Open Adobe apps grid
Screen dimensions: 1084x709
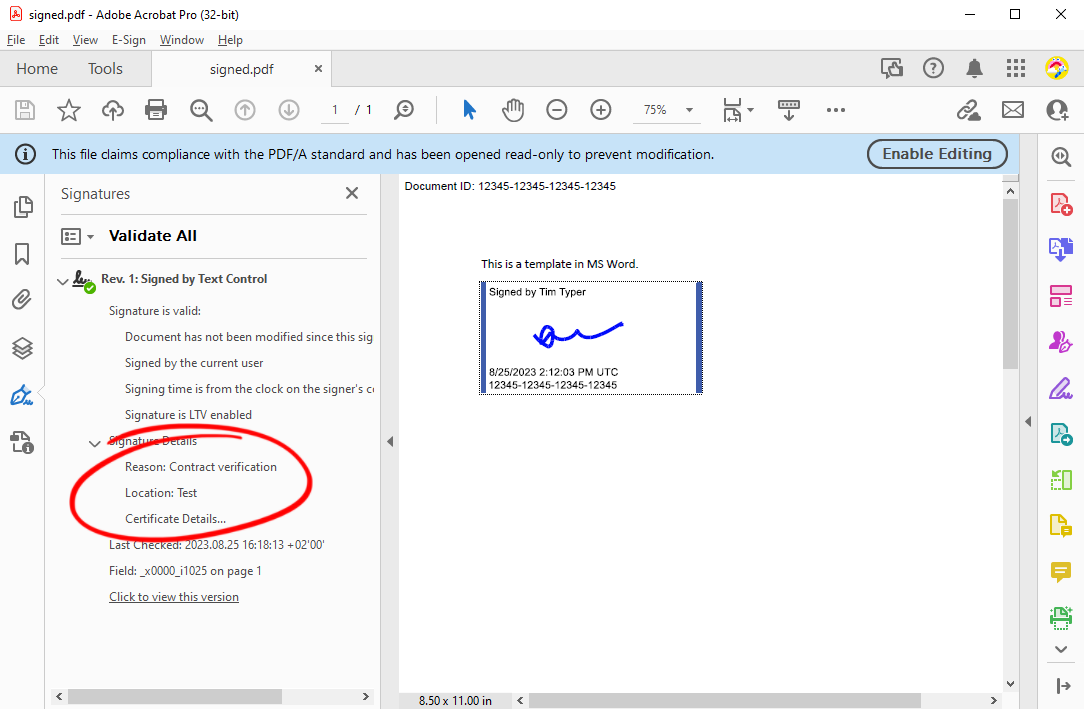pos(1016,68)
